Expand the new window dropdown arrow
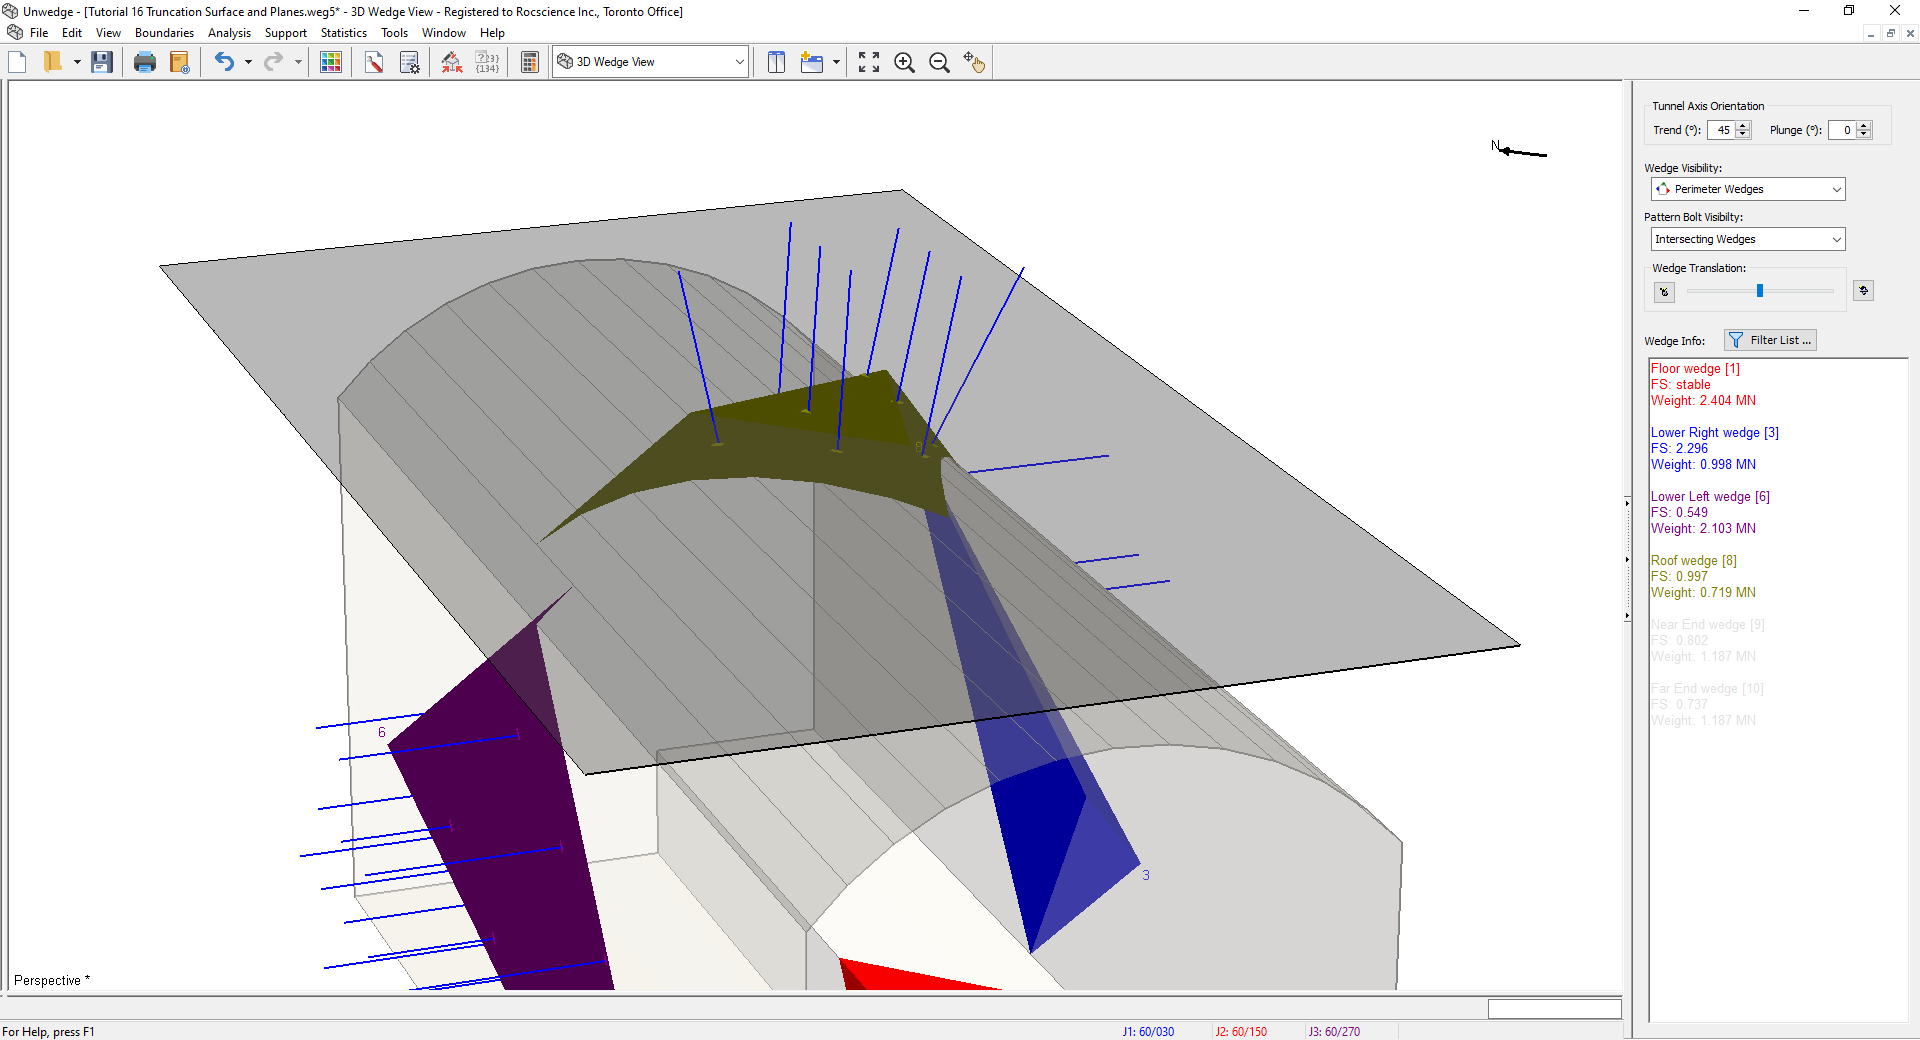The height and width of the screenshot is (1040, 1920). click(x=836, y=62)
